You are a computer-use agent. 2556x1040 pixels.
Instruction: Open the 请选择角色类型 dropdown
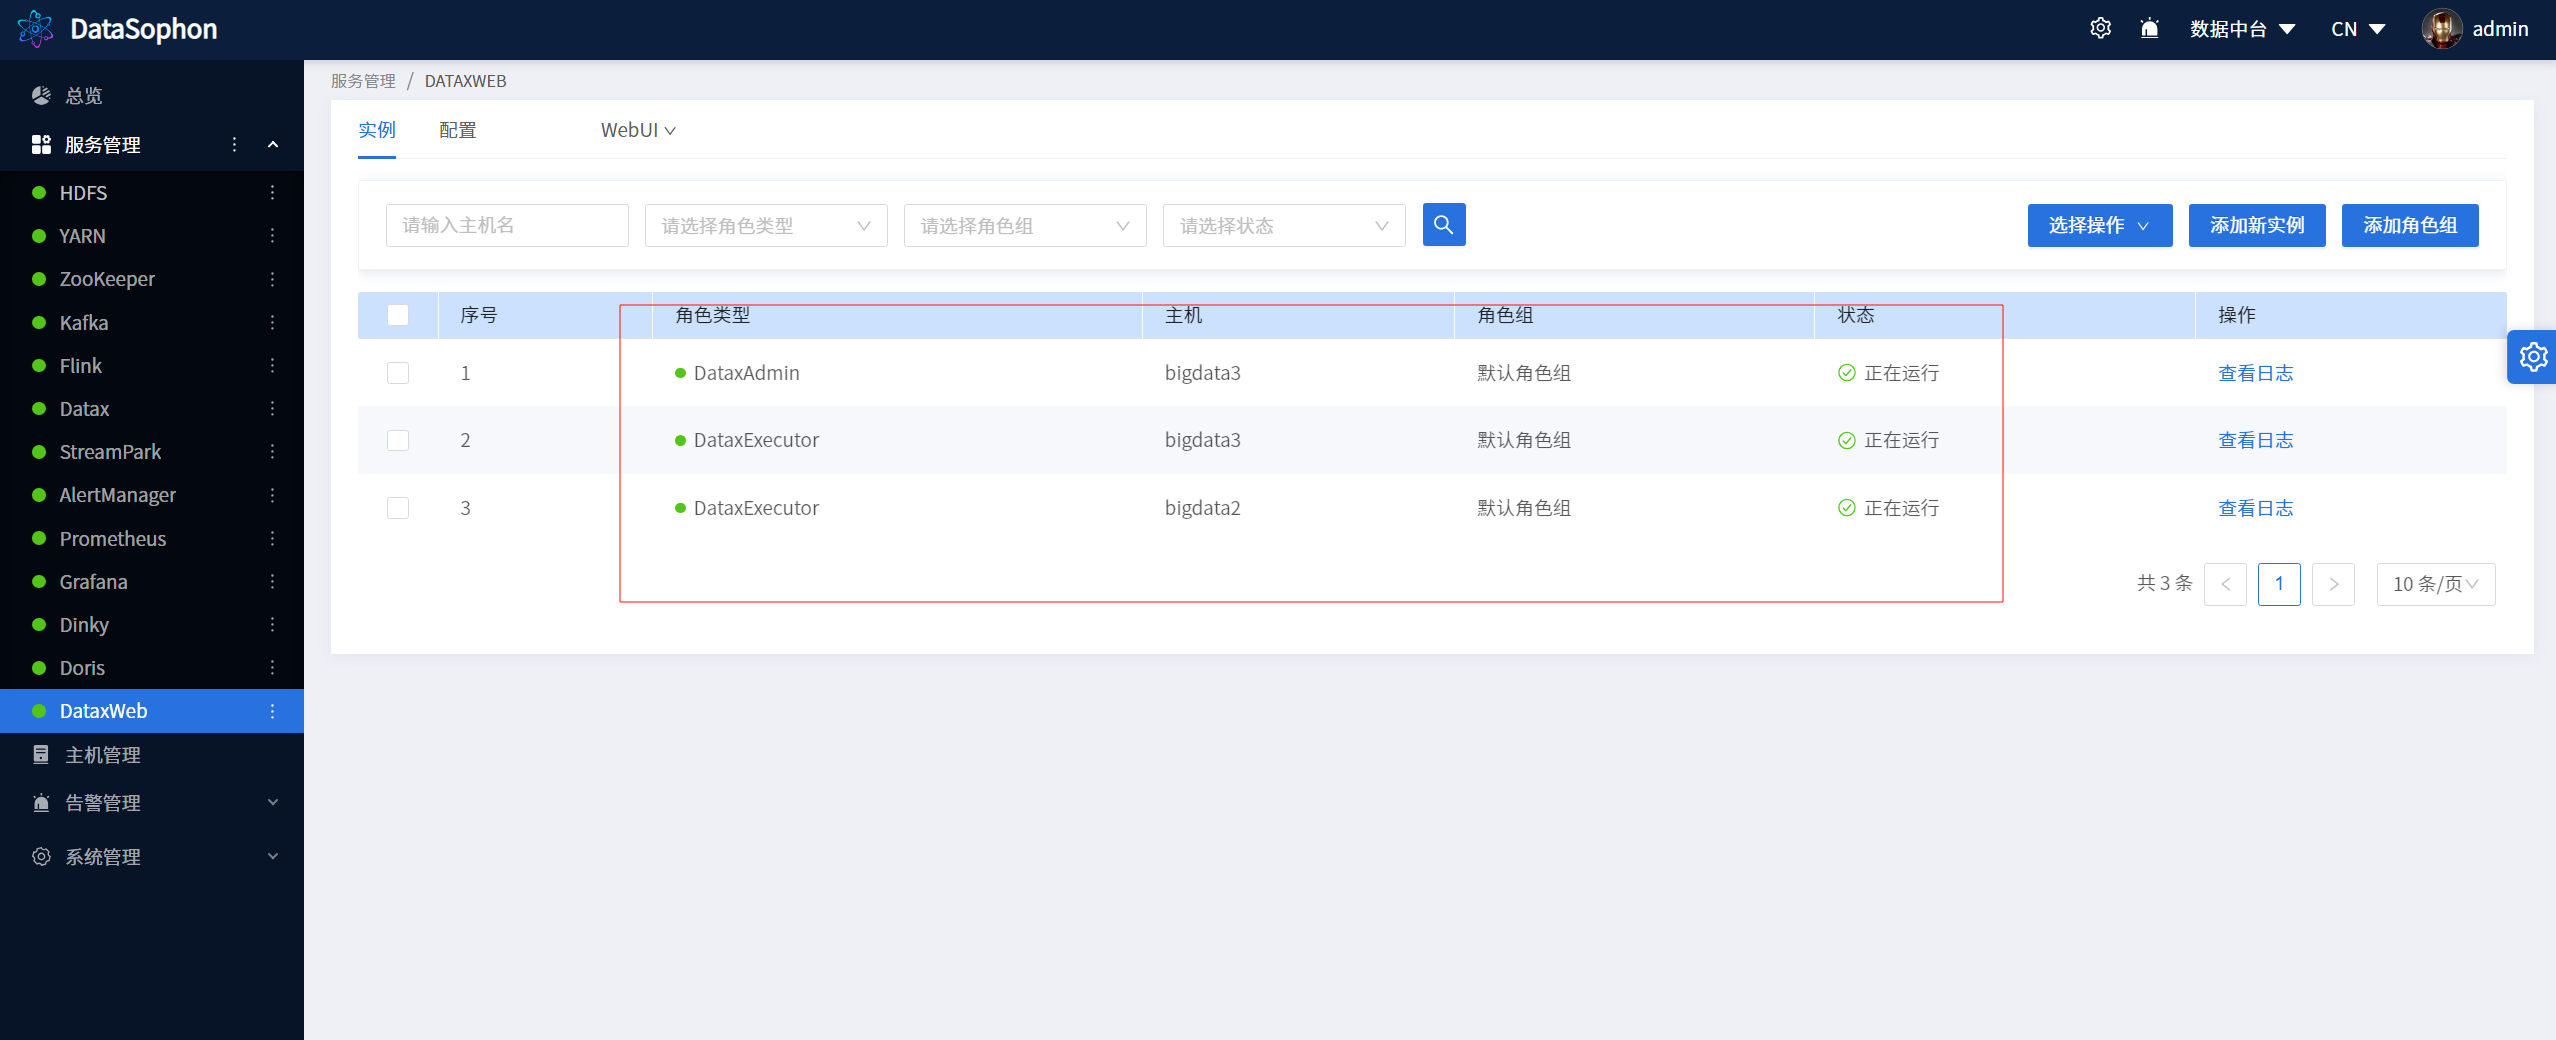coord(766,225)
